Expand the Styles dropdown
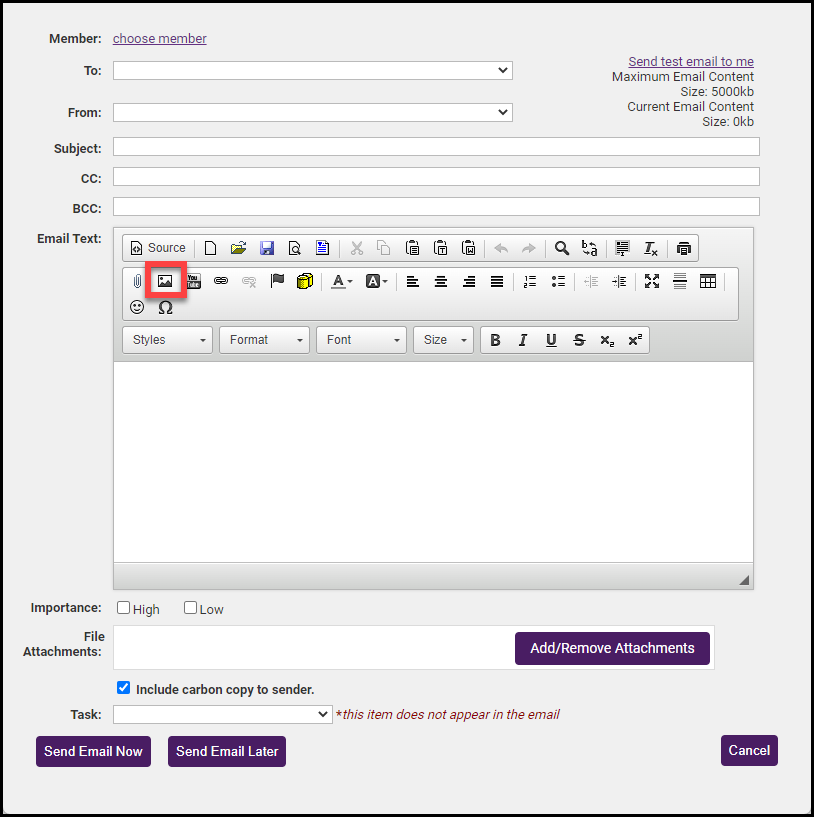Image resolution: width=814 pixels, height=817 pixels. pyautogui.click(x=167, y=340)
